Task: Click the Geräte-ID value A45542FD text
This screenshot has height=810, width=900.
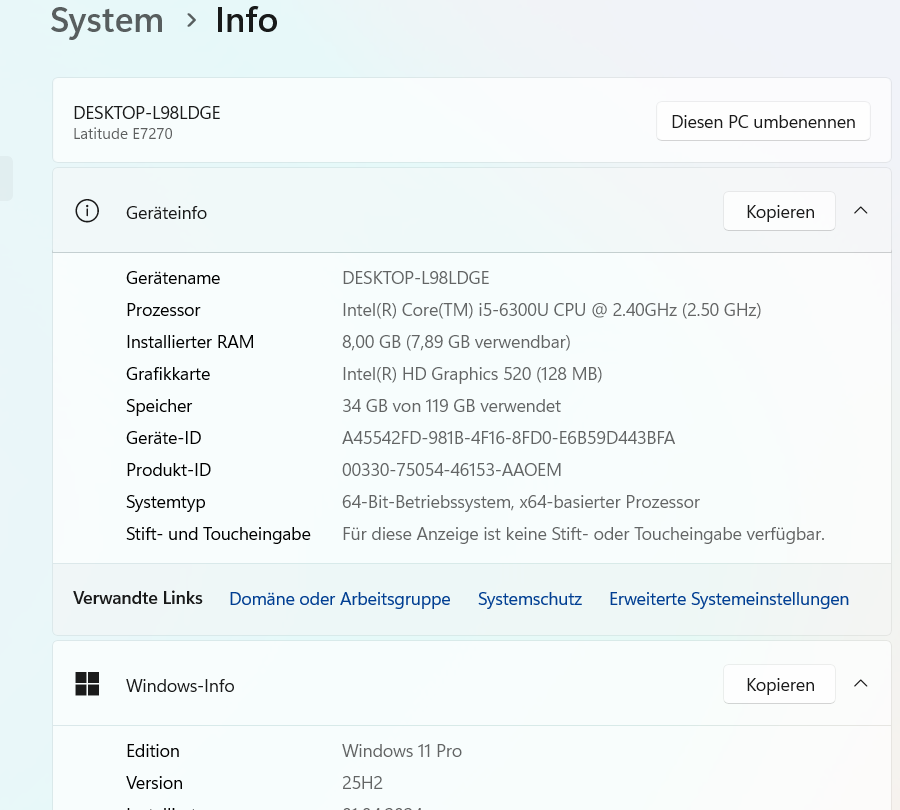Action: click(x=509, y=438)
